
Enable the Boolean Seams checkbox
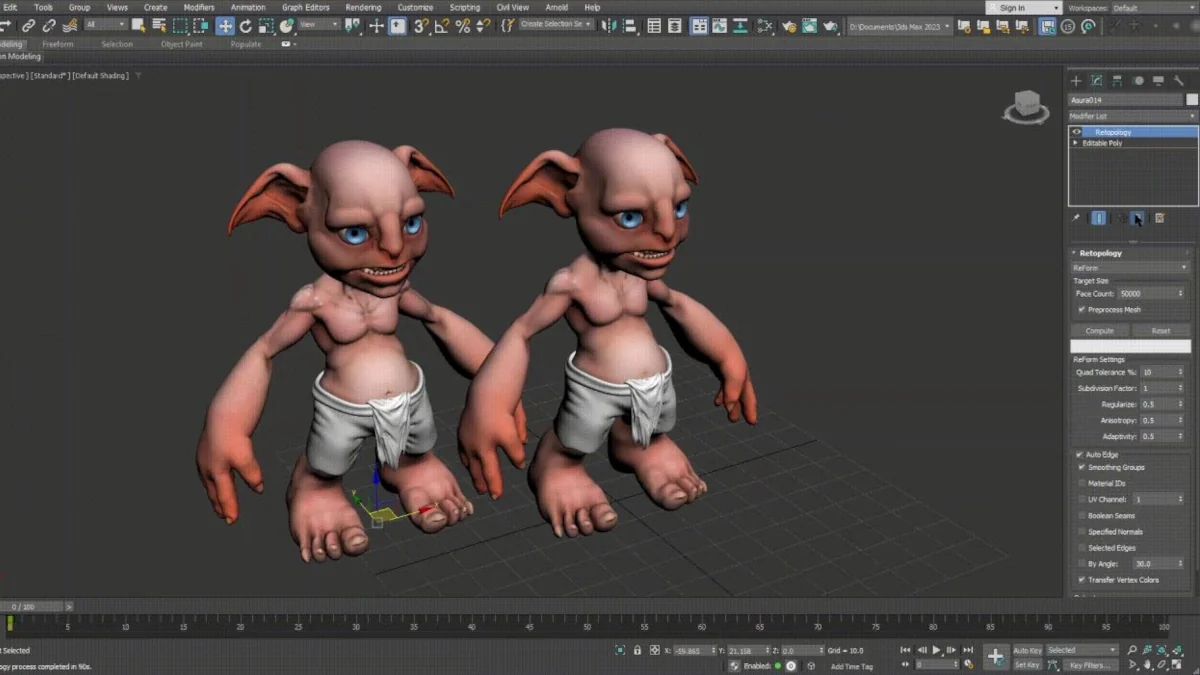coord(1081,515)
